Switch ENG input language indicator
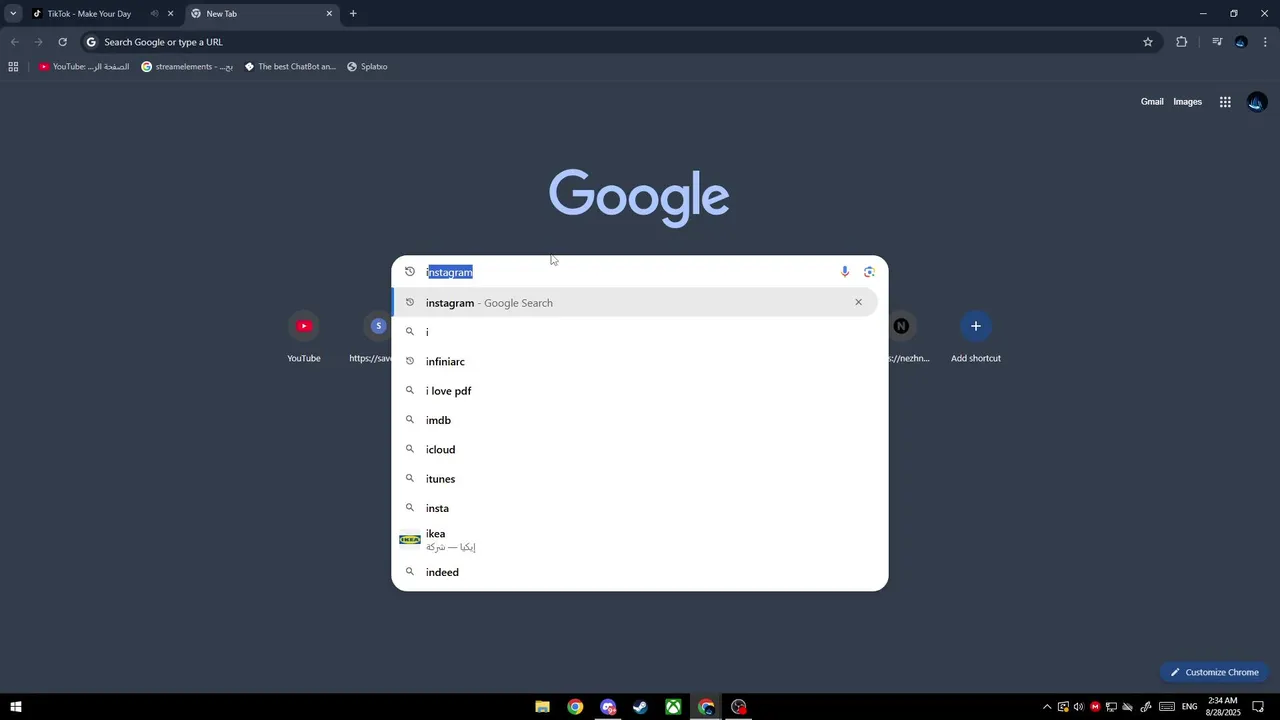Viewport: 1280px width, 720px height. pyautogui.click(x=1190, y=707)
